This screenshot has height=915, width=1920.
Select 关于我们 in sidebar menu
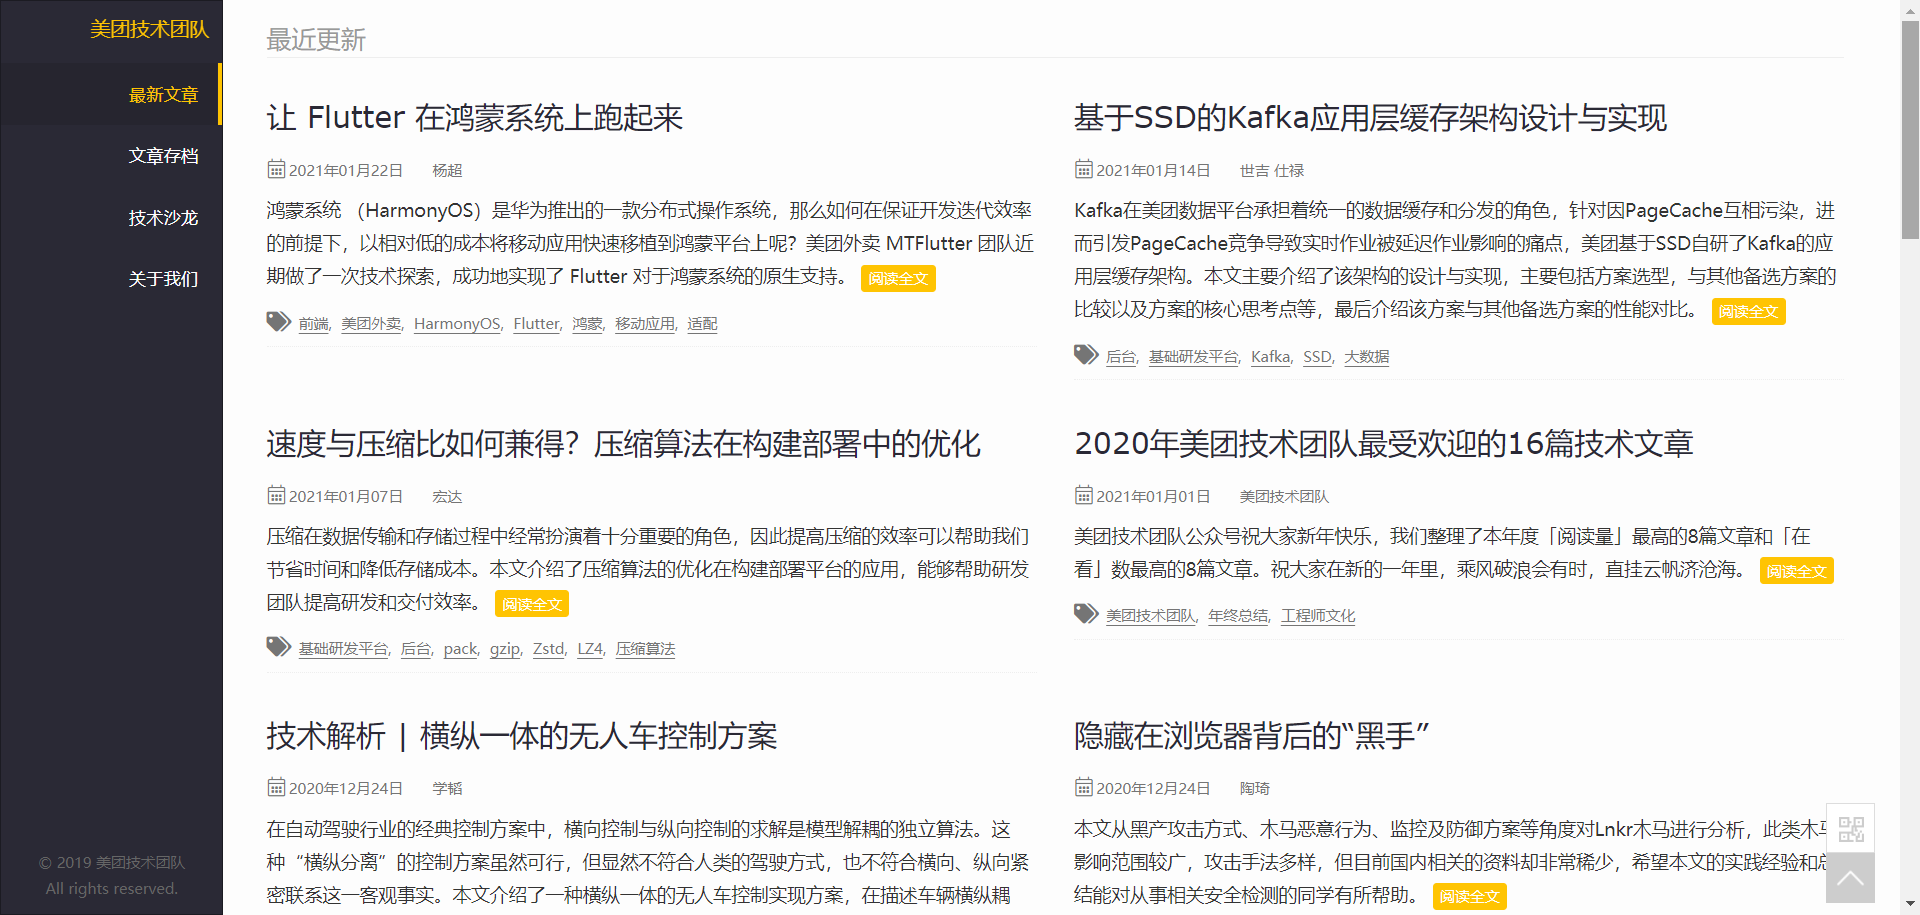click(x=164, y=279)
